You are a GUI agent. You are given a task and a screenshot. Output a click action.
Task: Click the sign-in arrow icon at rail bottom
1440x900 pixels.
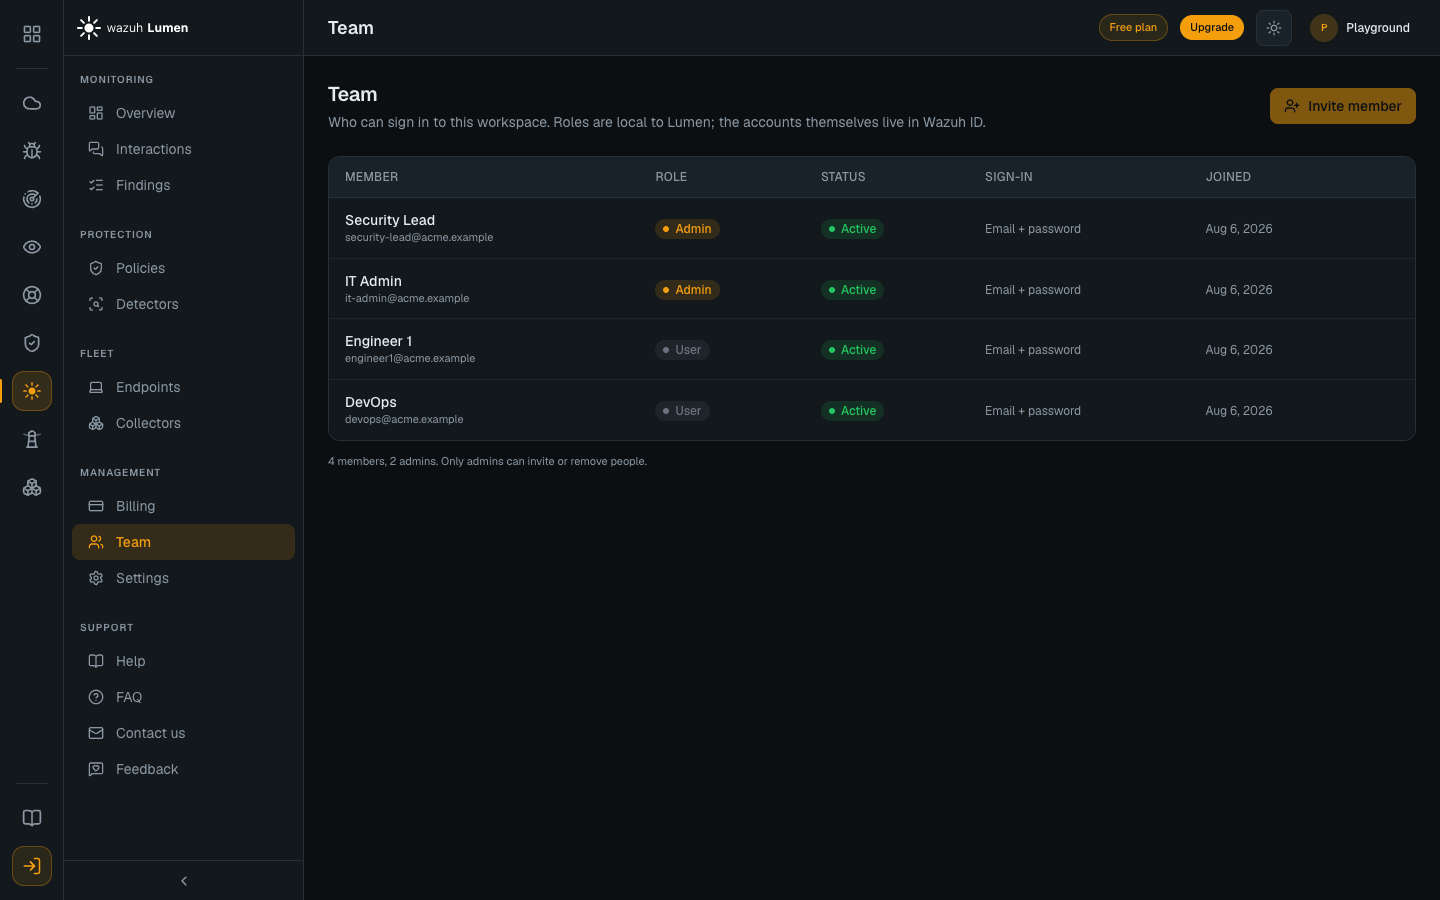click(x=32, y=866)
